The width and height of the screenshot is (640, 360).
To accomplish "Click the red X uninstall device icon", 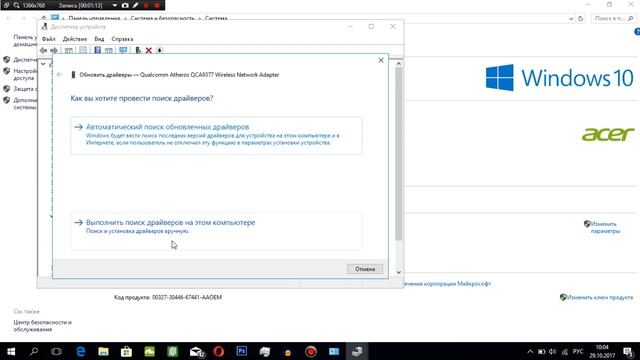I will 149,50.
